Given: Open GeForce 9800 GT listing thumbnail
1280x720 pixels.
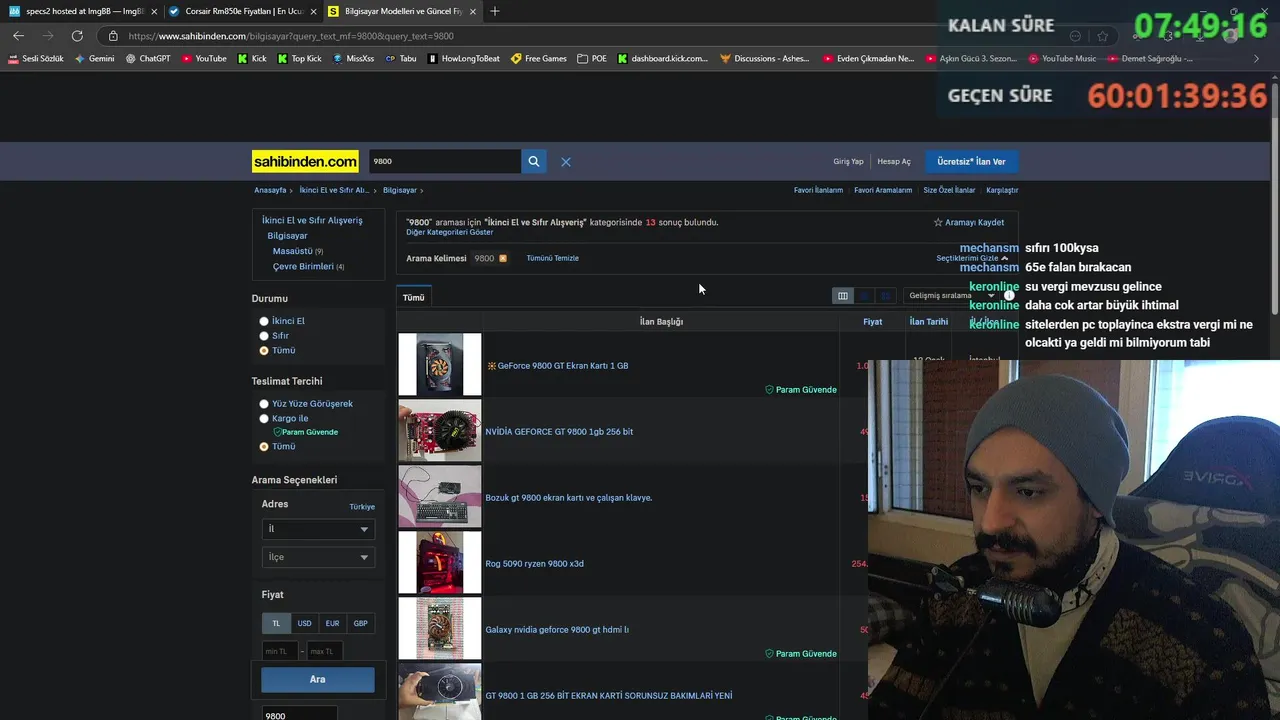Looking at the screenshot, I should (x=440, y=365).
